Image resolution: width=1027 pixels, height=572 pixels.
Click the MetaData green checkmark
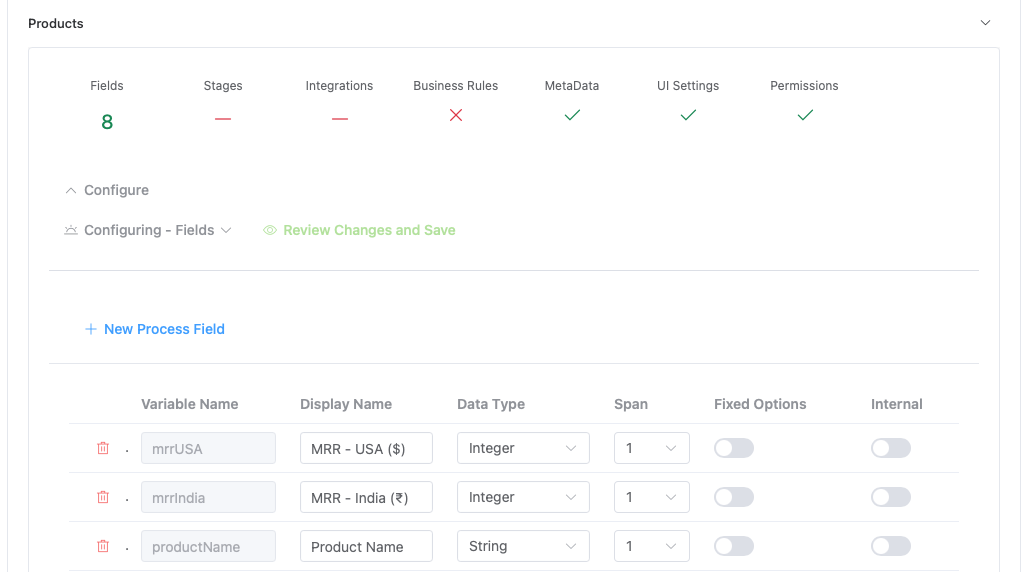pyautogui.click(x=572, y=115)
